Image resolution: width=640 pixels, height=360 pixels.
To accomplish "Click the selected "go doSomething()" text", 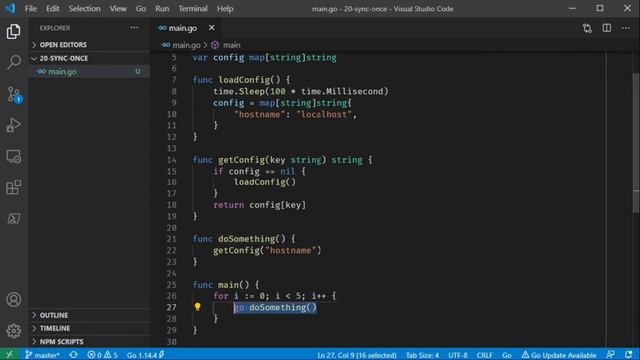I will tap(275, 307).
